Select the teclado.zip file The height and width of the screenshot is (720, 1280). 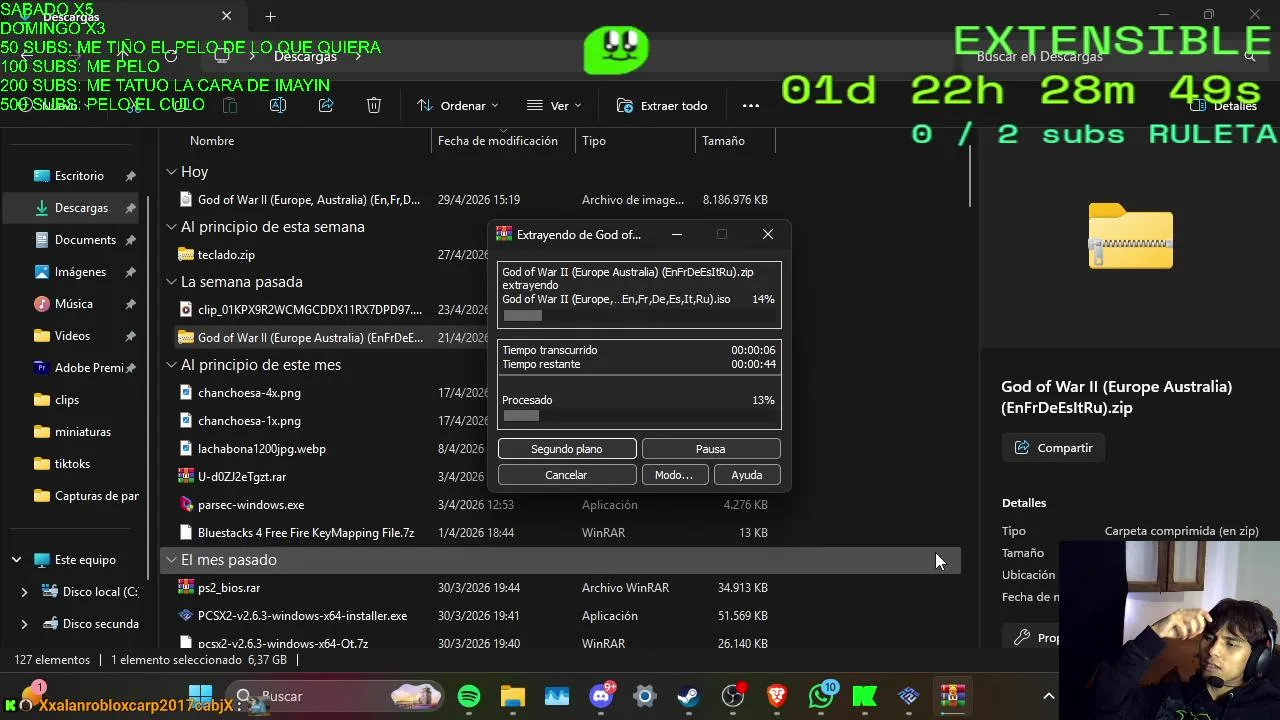[226, 255]
